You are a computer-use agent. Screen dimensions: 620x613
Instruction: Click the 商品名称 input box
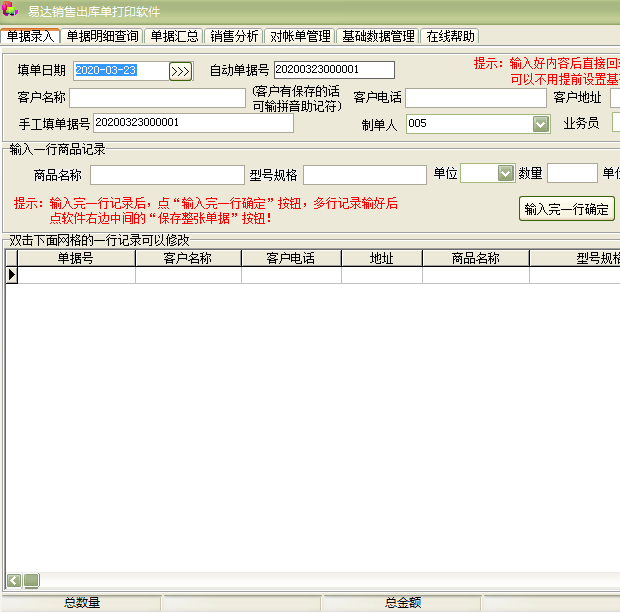click(166, 175)
